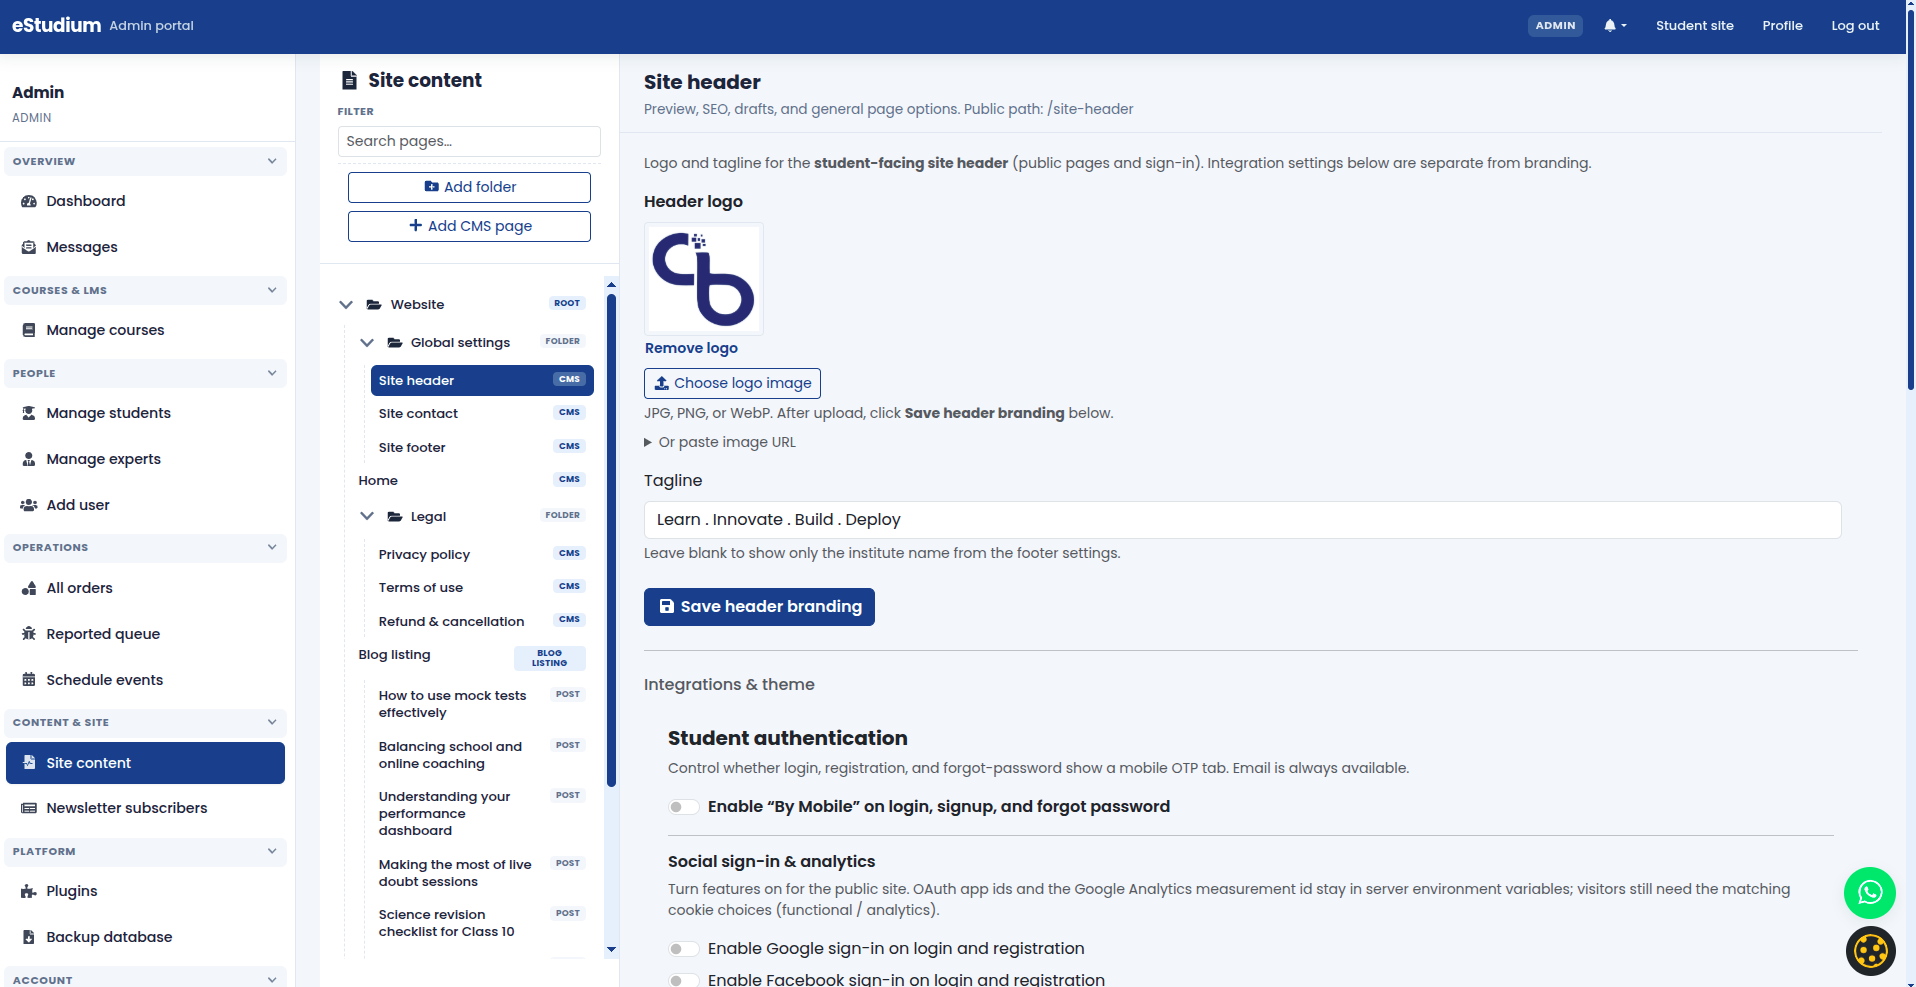
Task: Click the Add CMS page button
Action: tap(469, 226)
